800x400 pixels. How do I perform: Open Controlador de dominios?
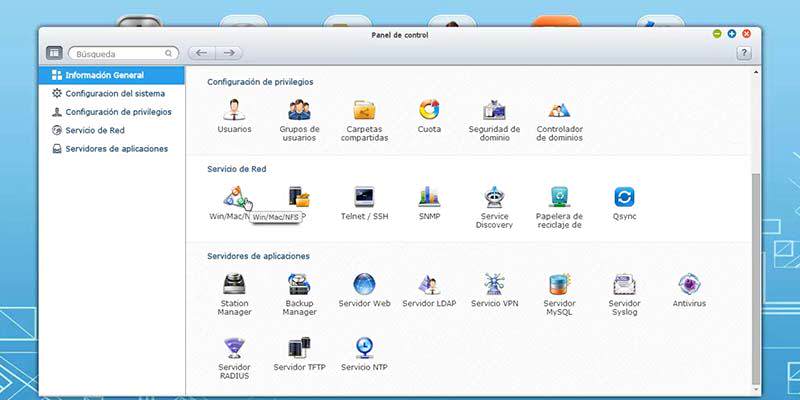(559, 109)
